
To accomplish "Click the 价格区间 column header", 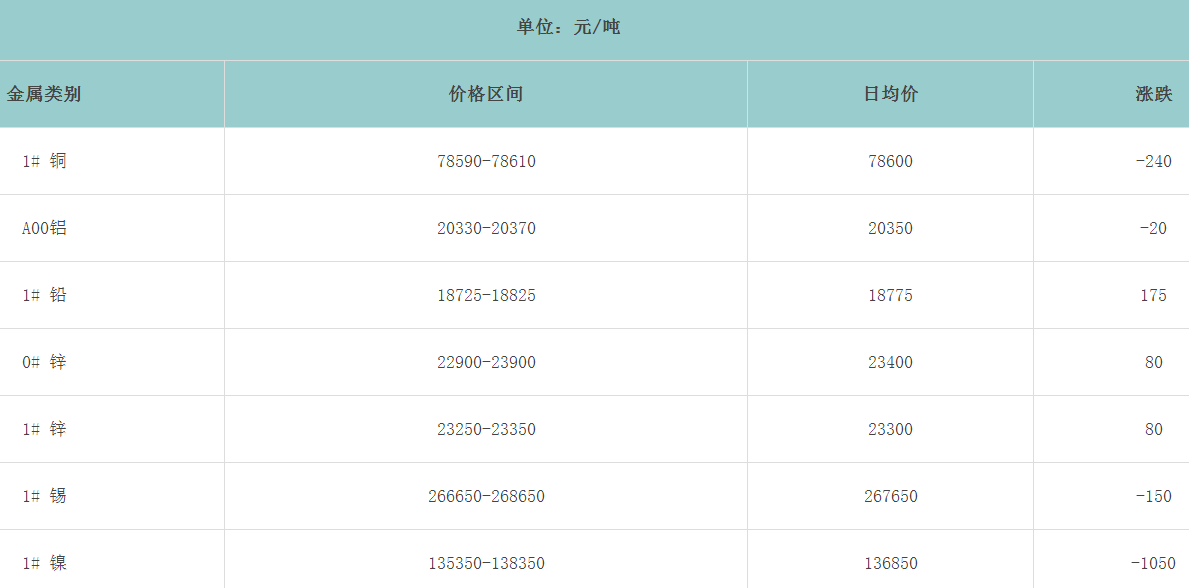I will coord(486,94).
